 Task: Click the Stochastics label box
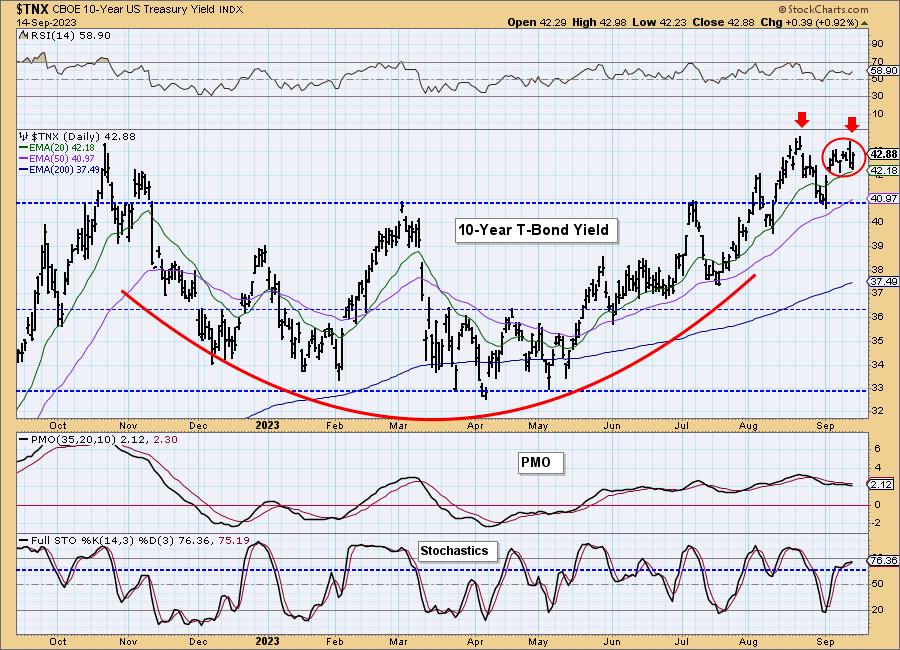[457, 551]
